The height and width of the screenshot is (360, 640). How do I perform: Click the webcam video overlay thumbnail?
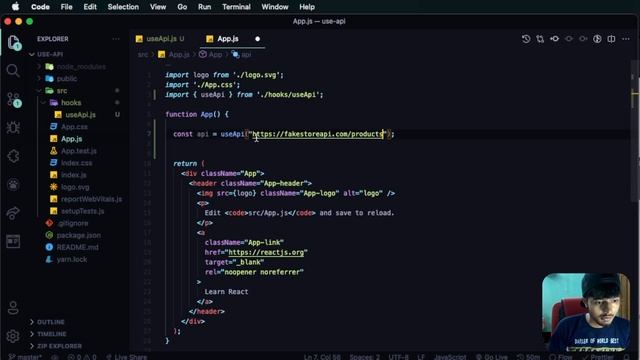(586, 312)
